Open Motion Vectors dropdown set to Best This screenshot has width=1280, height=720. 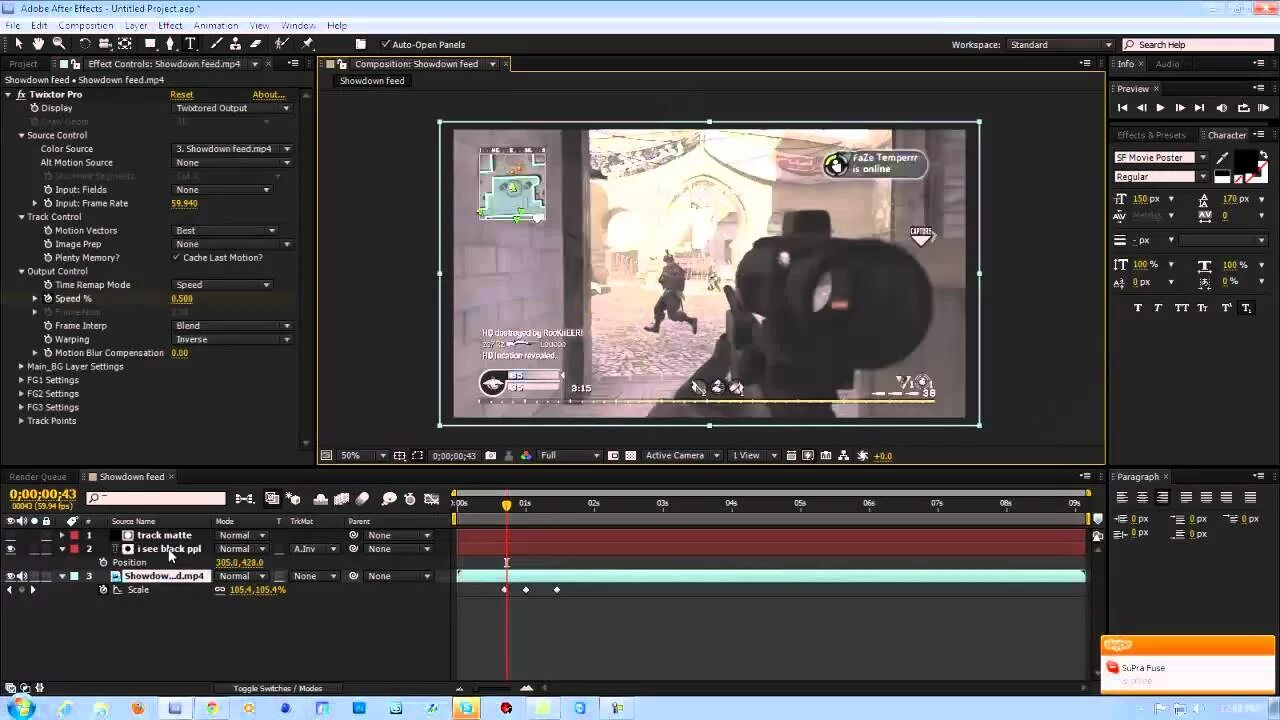pos(225,231)
